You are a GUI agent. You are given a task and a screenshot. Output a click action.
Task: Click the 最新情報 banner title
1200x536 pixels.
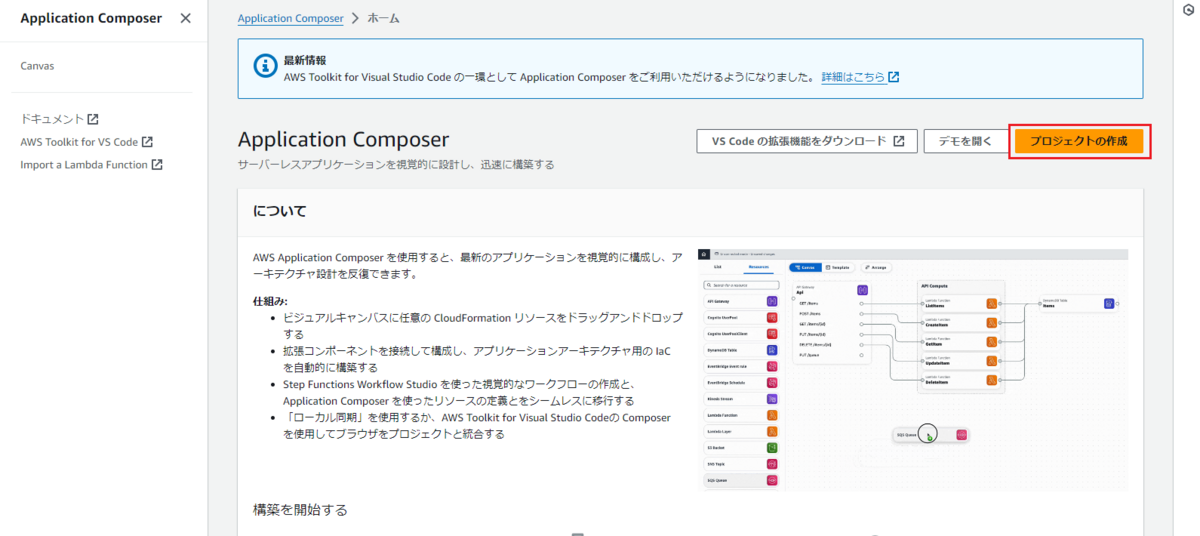click(305, 60)
